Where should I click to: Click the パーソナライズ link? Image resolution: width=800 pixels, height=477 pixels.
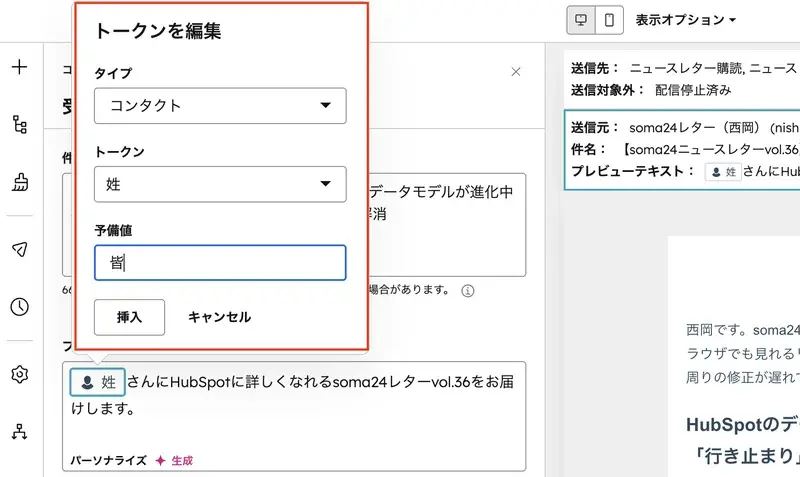(x=109, y=461)
